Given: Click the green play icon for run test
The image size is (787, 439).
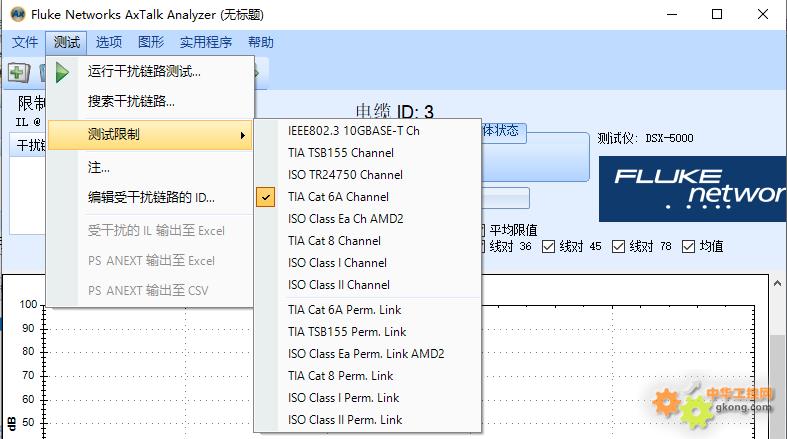Looking at the screenshot, I should click(63, 72).
